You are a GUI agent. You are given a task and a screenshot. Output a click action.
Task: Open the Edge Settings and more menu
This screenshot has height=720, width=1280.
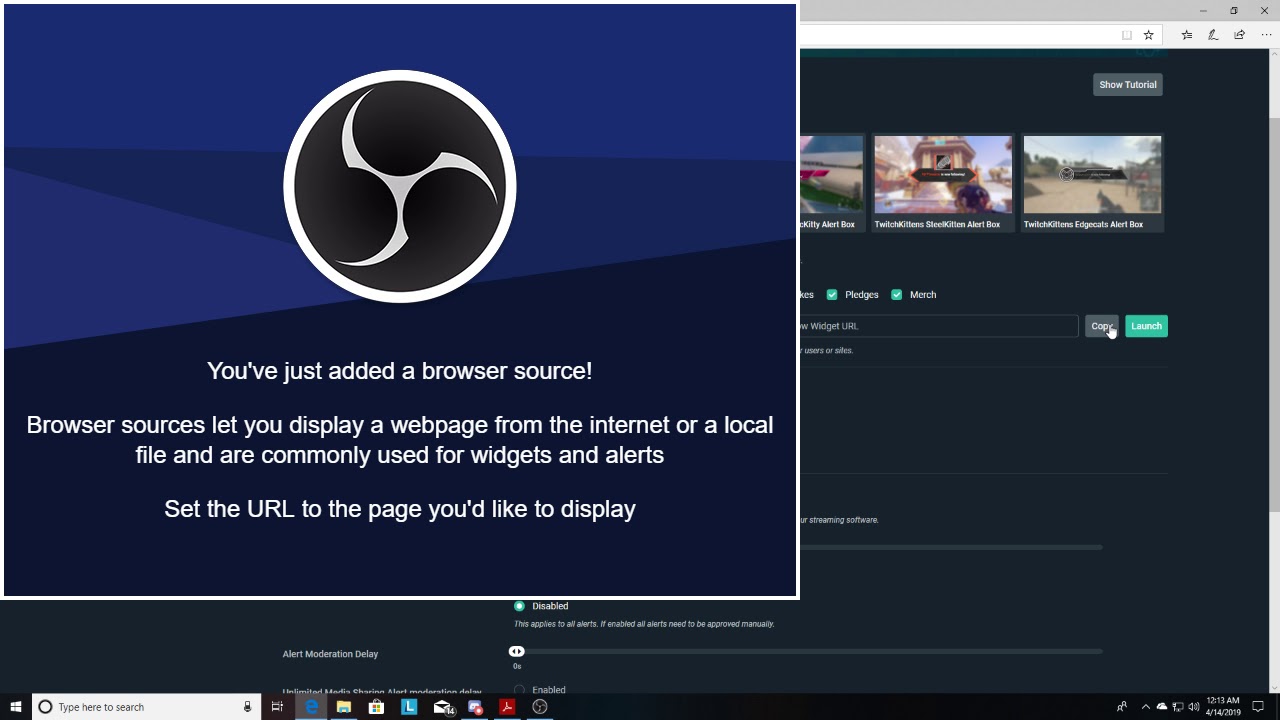[x=1266, y=35]
